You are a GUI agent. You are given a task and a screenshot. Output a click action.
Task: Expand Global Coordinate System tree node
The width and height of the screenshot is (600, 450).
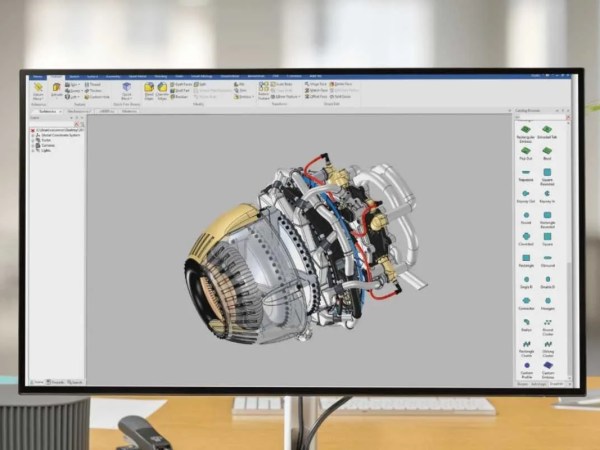click(33, 135)
